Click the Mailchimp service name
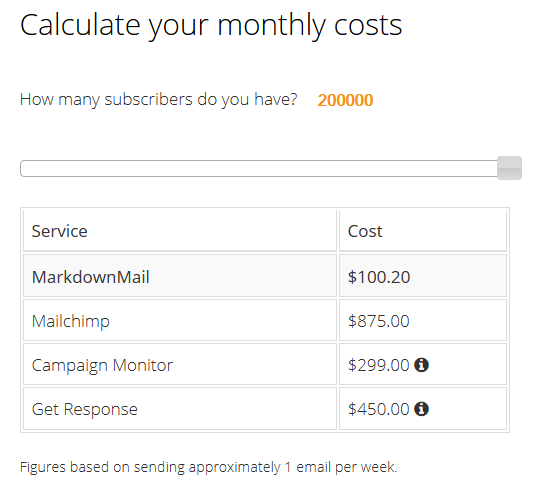553x495 pixels. click(x=71, y=321)
